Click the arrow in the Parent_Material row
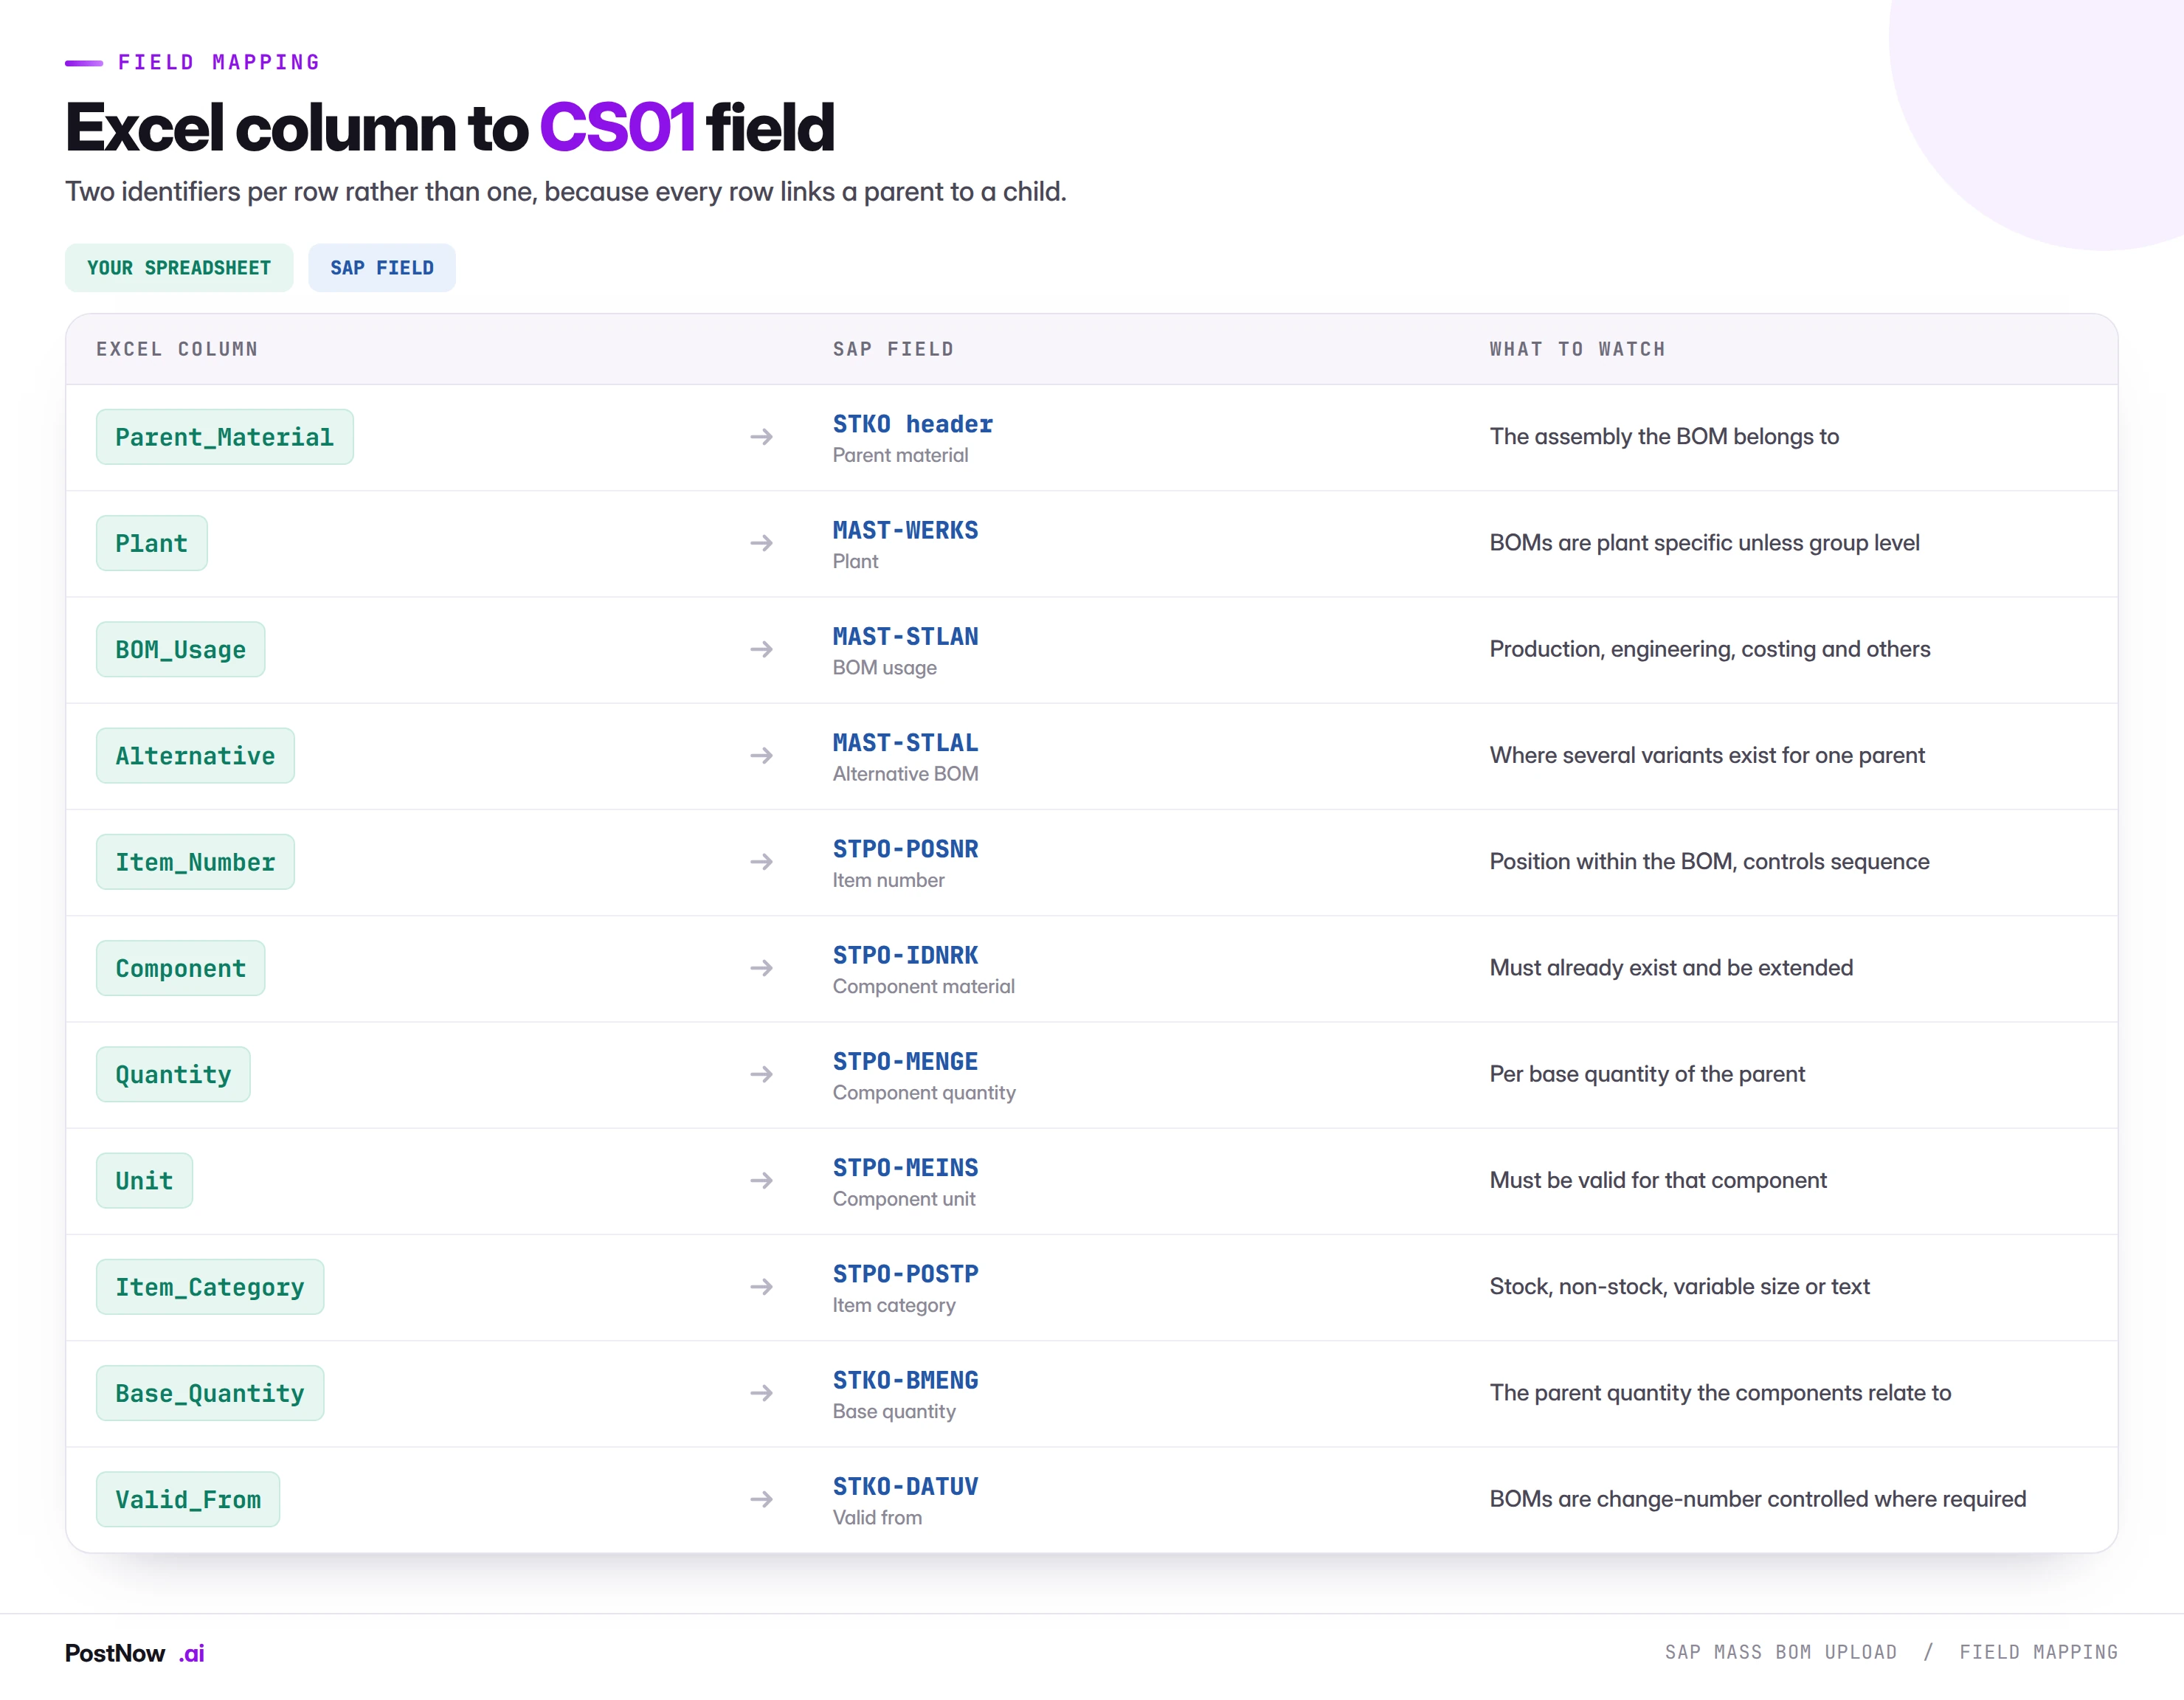This screenshot has height=1700, width=2184. [762, 437]
